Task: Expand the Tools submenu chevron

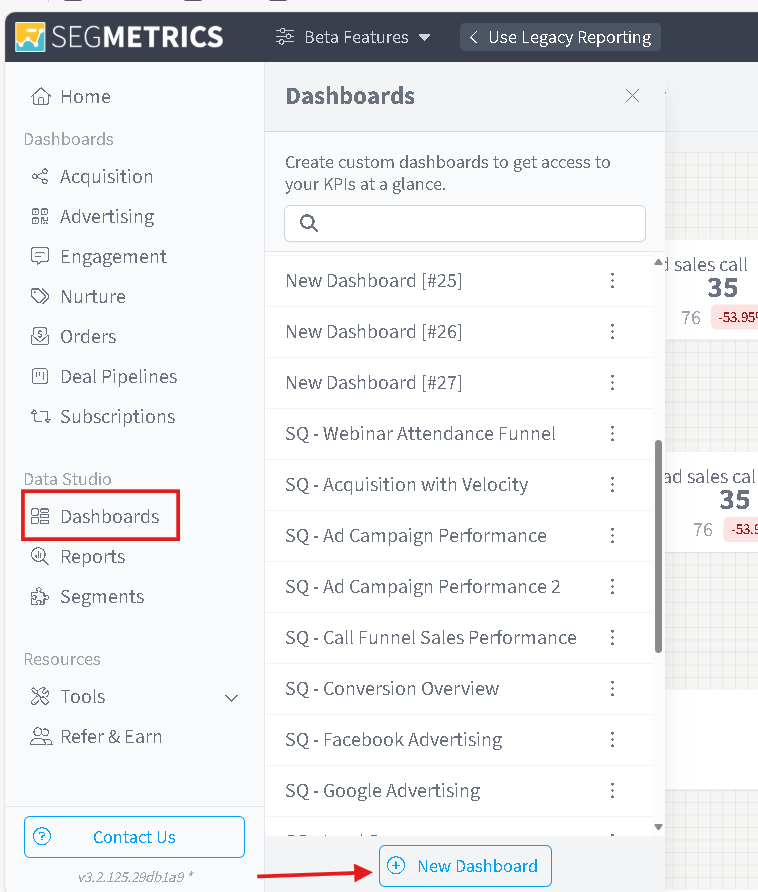Action: [x=231, y=697]
